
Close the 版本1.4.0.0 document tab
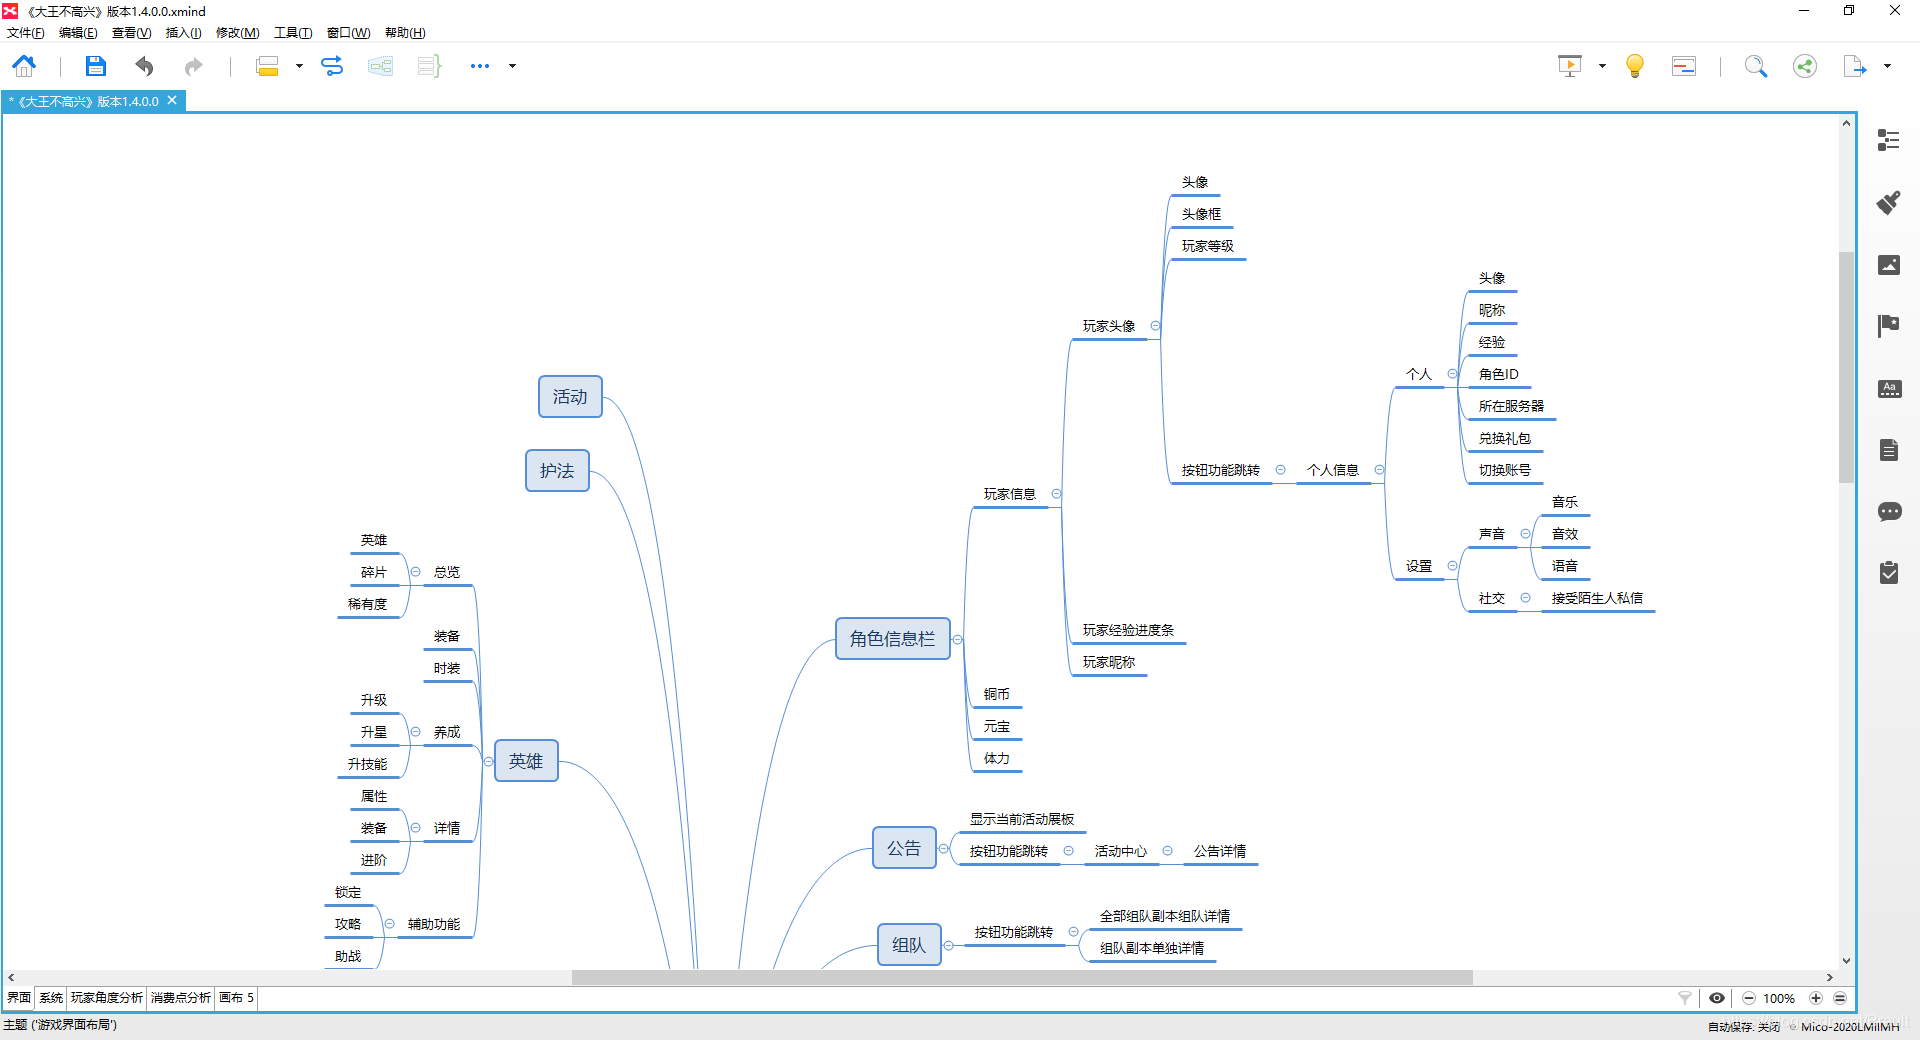point(172,101)
